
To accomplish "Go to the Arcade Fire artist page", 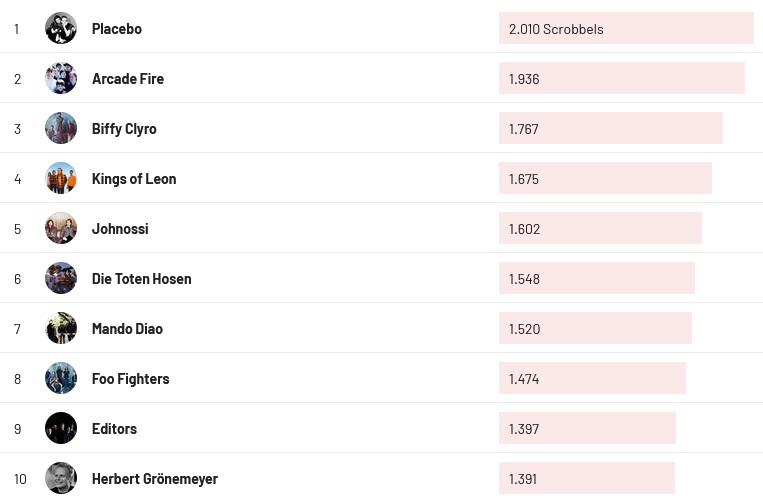I will coord(128,79).
